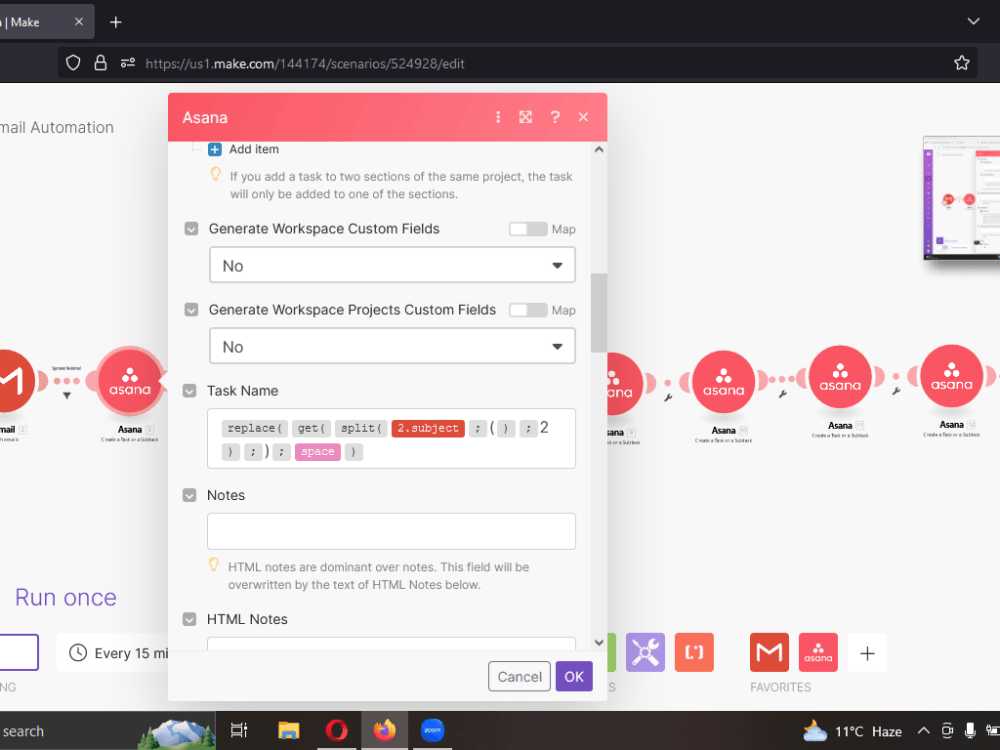
Task: Select the Asana 5 module on the canvas
Action: 130,381
